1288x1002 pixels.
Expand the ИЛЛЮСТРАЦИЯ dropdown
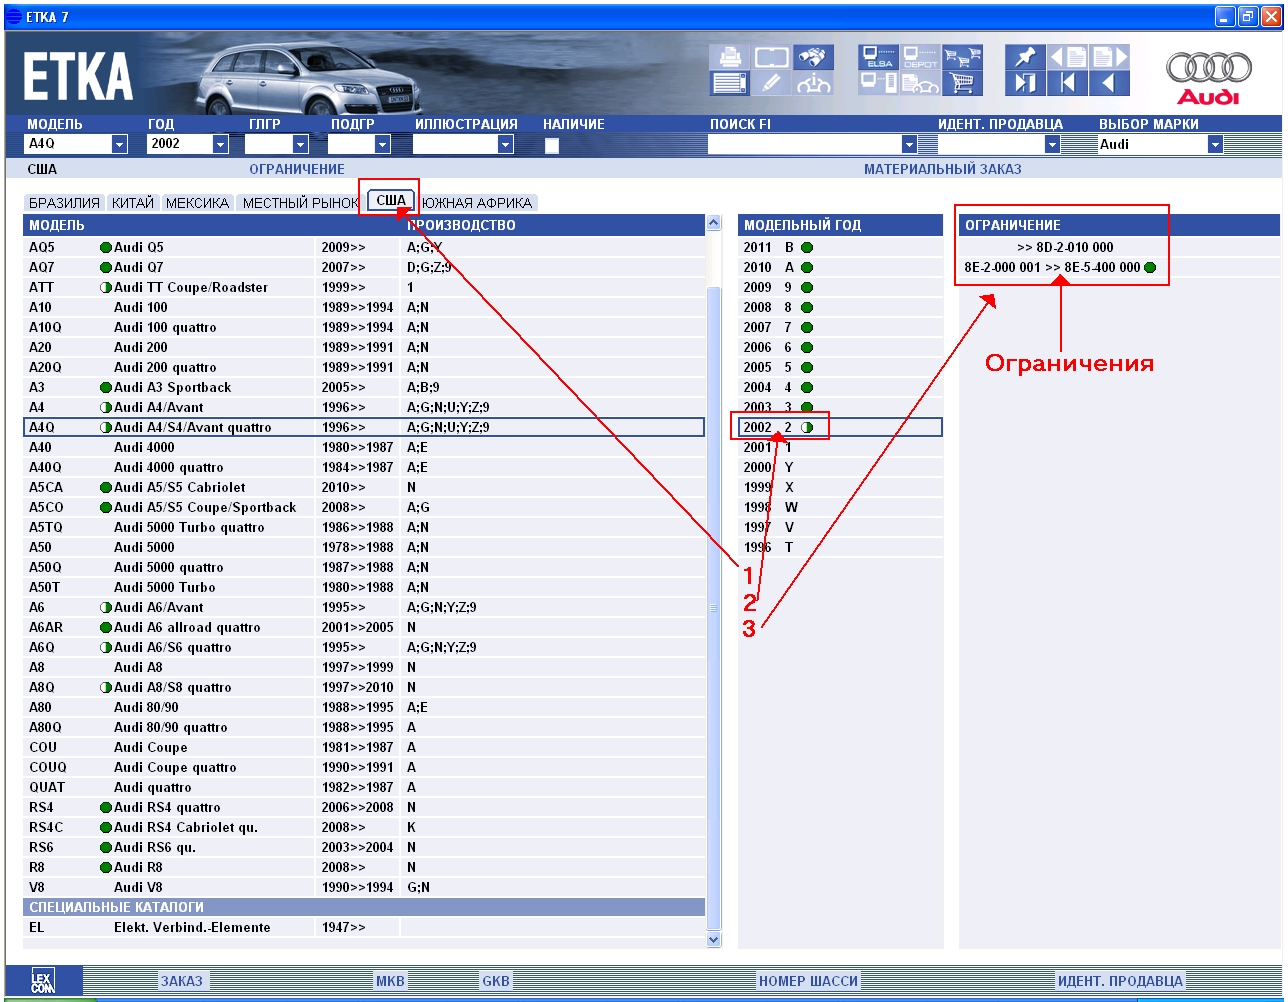pos(505,144)
